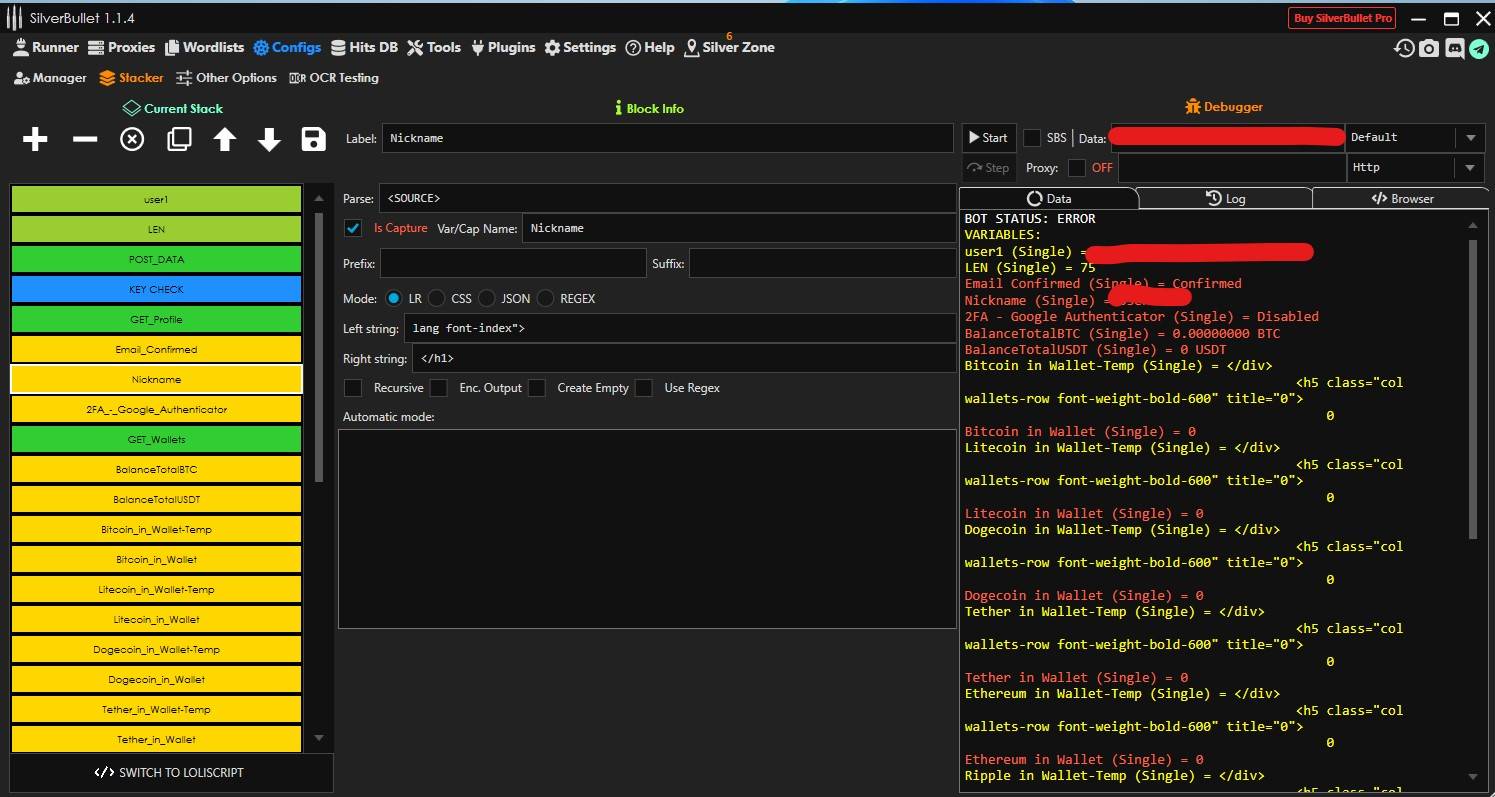Open the Other Options sub-tab
The image size is (1495, 797).
coord(226,77)
